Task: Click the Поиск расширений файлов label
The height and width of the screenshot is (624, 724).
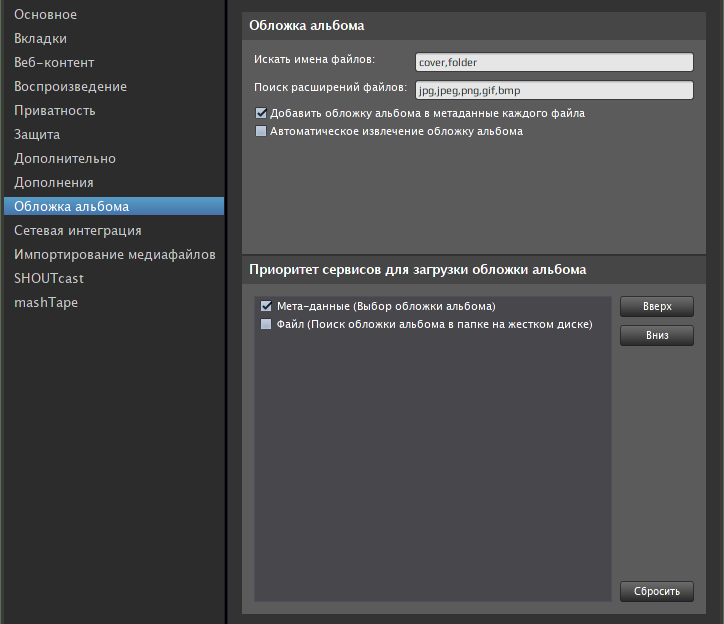Action: (331, 87)
